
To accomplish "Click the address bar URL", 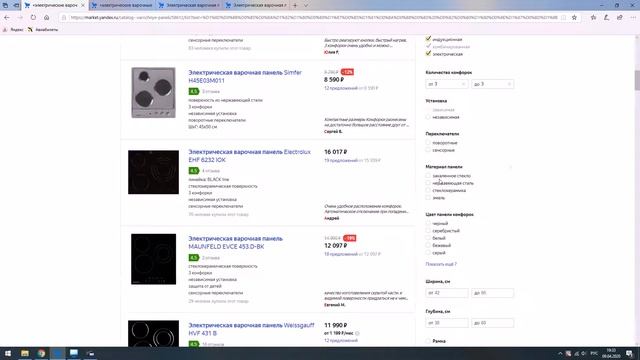I will pyautogui.click(x=313, y=18).
